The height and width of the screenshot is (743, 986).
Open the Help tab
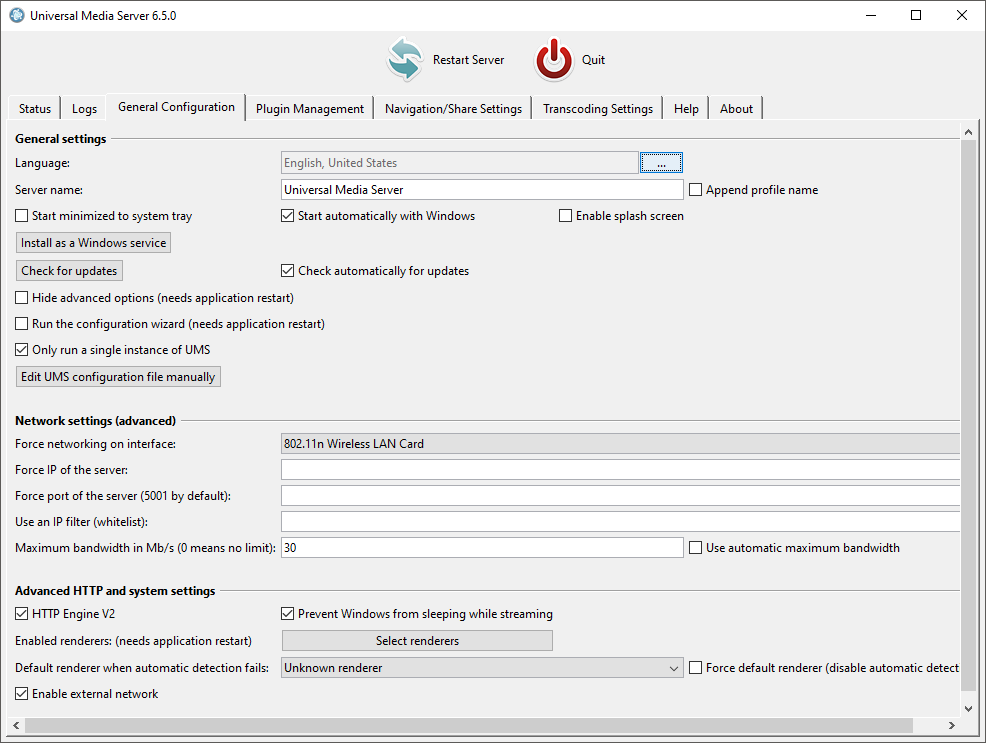[x=686, y=109]
